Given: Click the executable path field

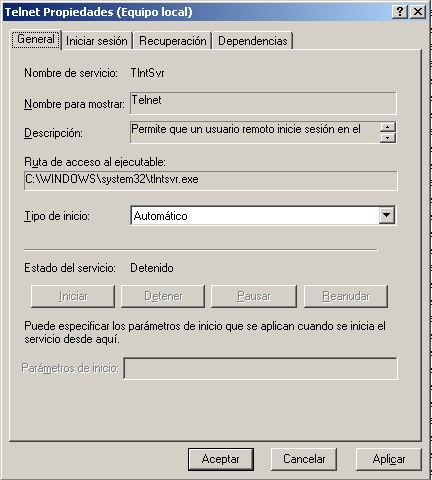Looking at the screenshot, I should pyautogui.click(x=211, y=180).
